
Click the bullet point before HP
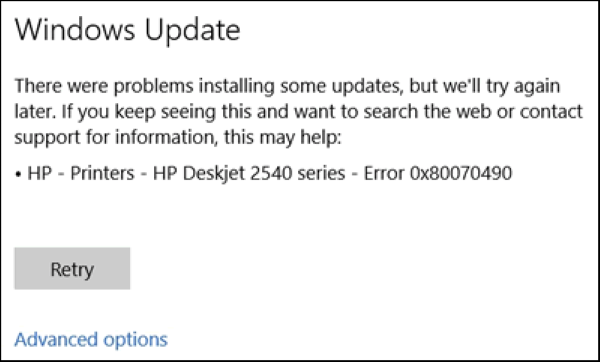click(18, 174)
